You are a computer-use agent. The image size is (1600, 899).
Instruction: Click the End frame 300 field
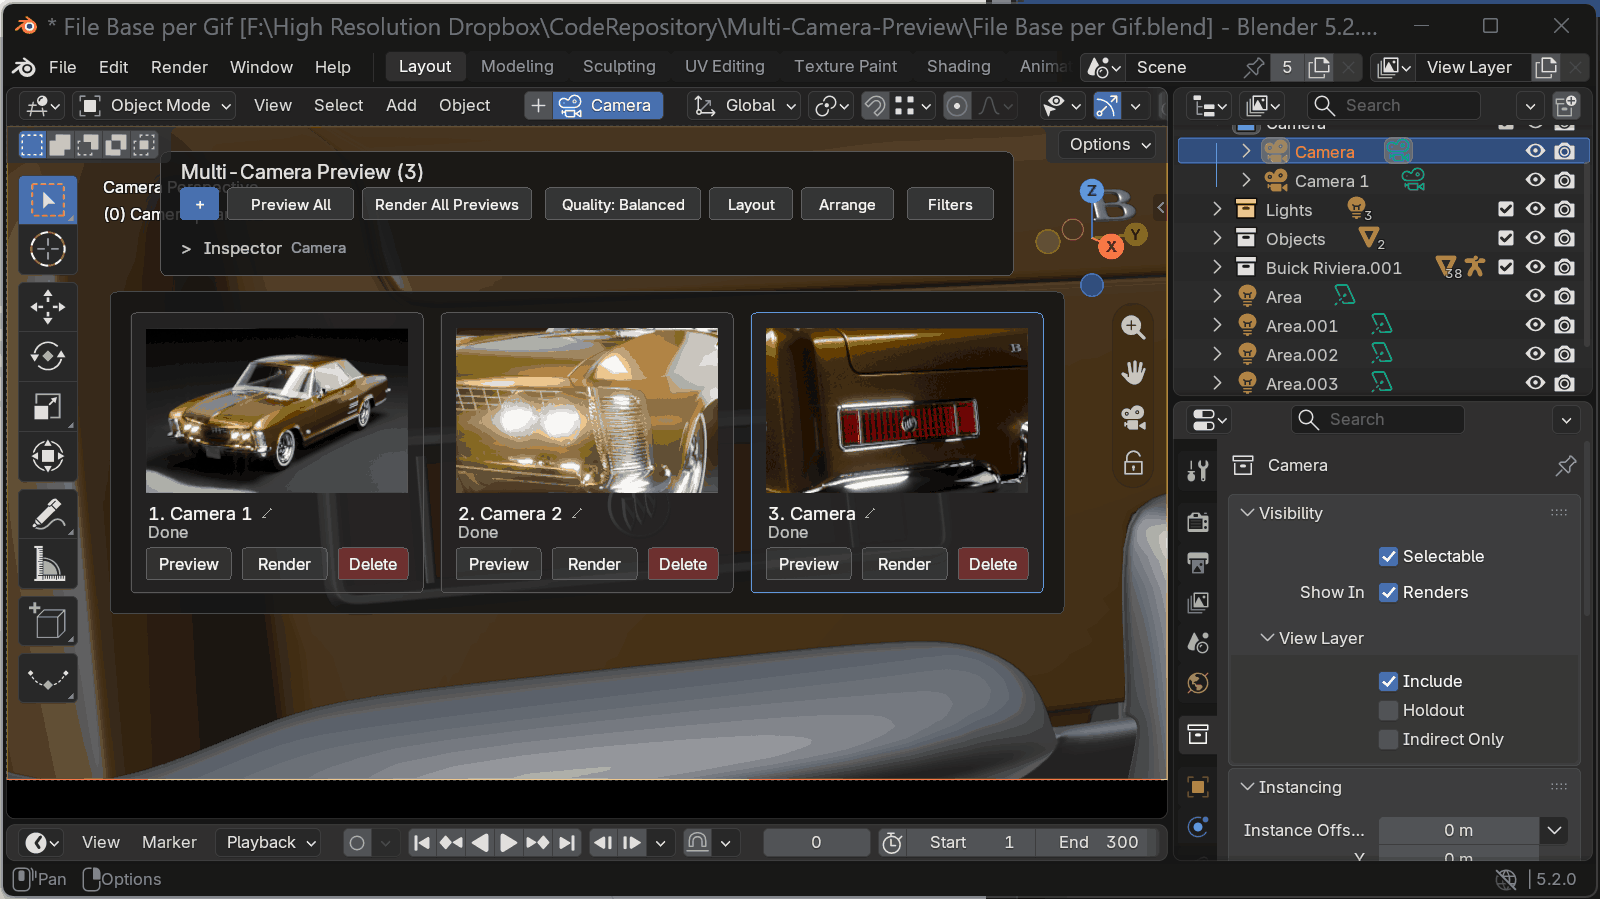1098,842
